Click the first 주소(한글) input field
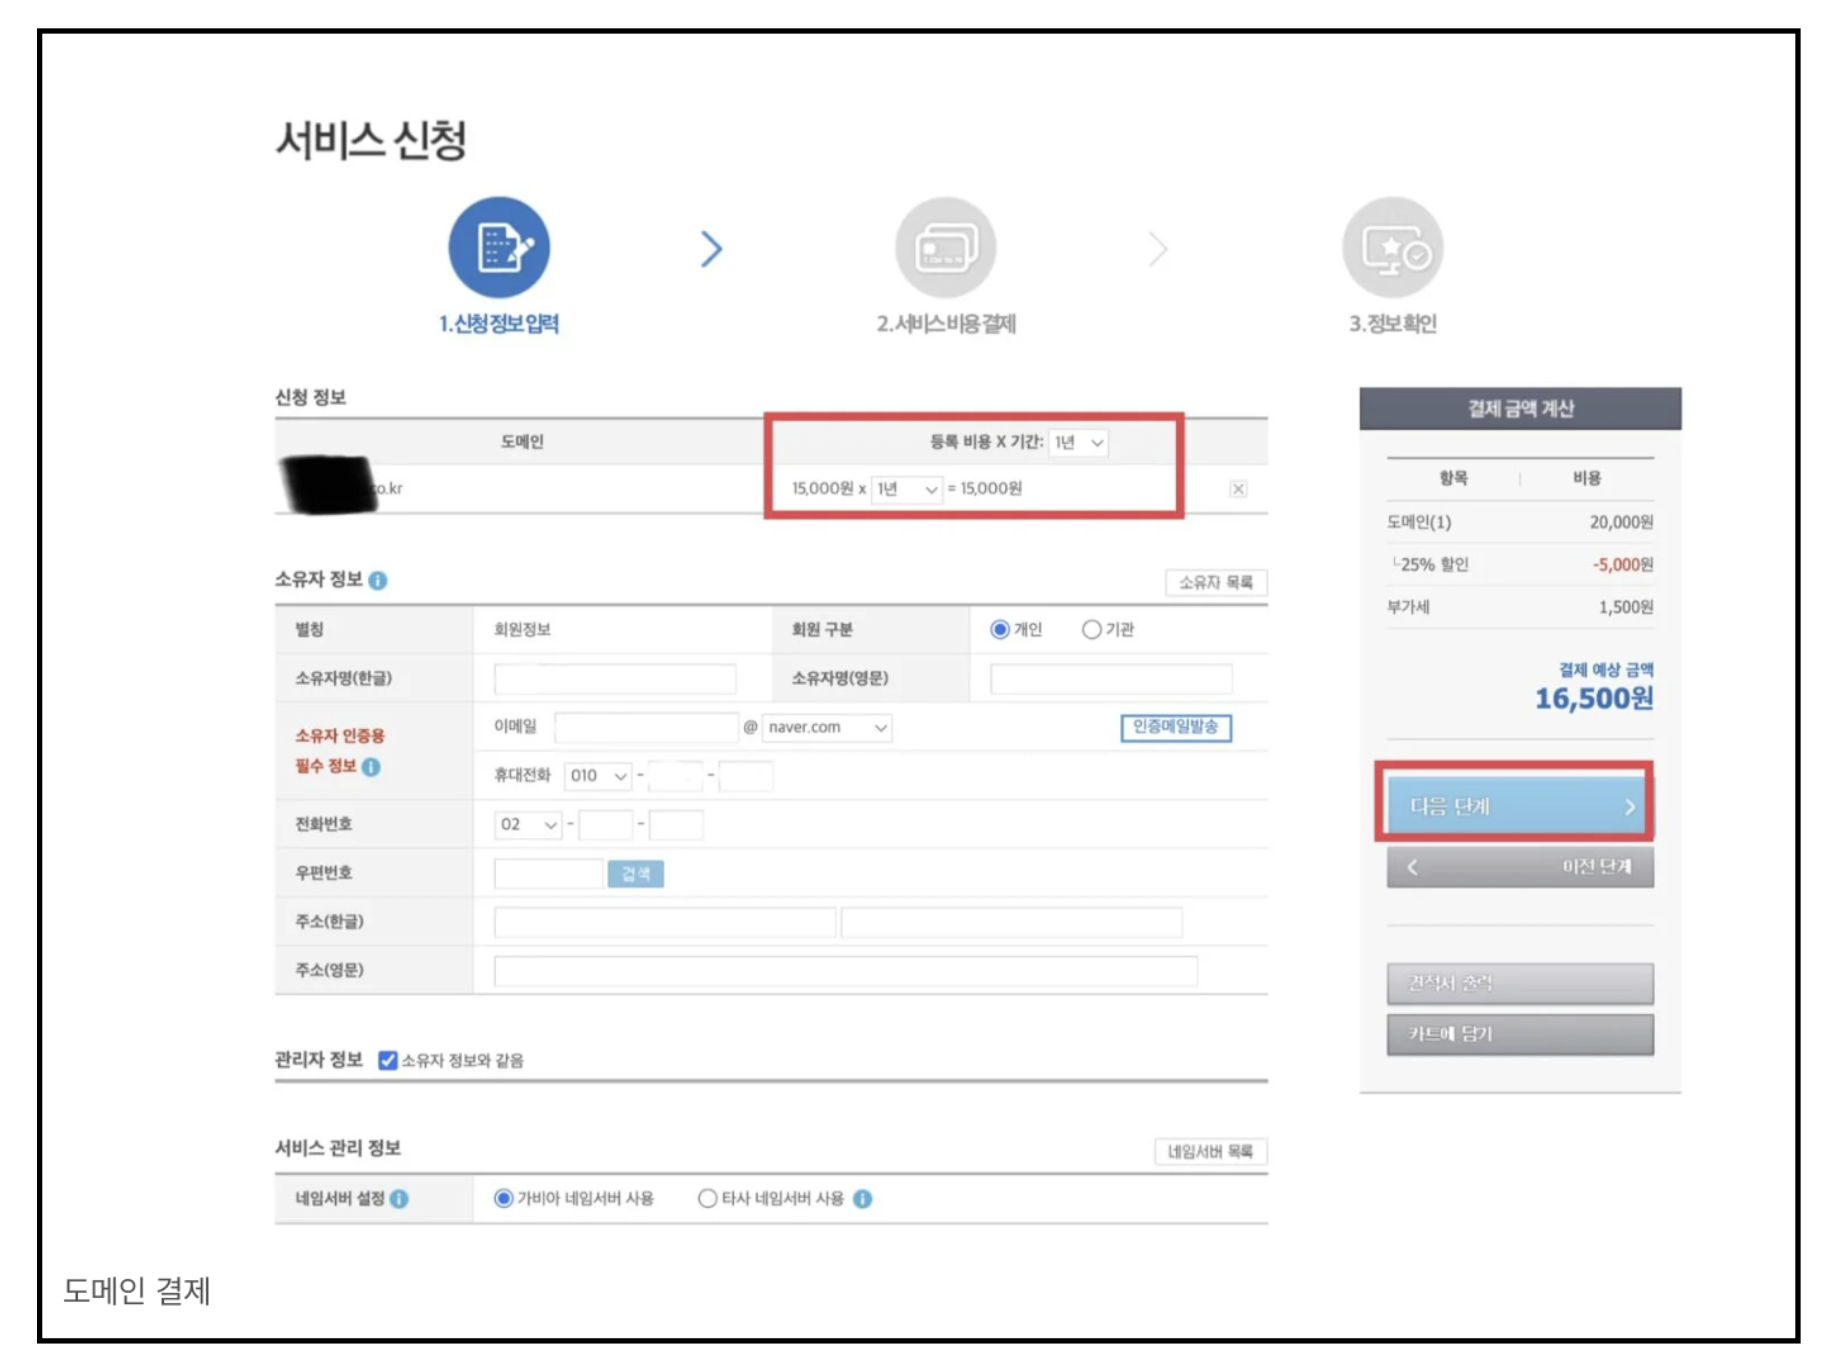 point(665,922)
